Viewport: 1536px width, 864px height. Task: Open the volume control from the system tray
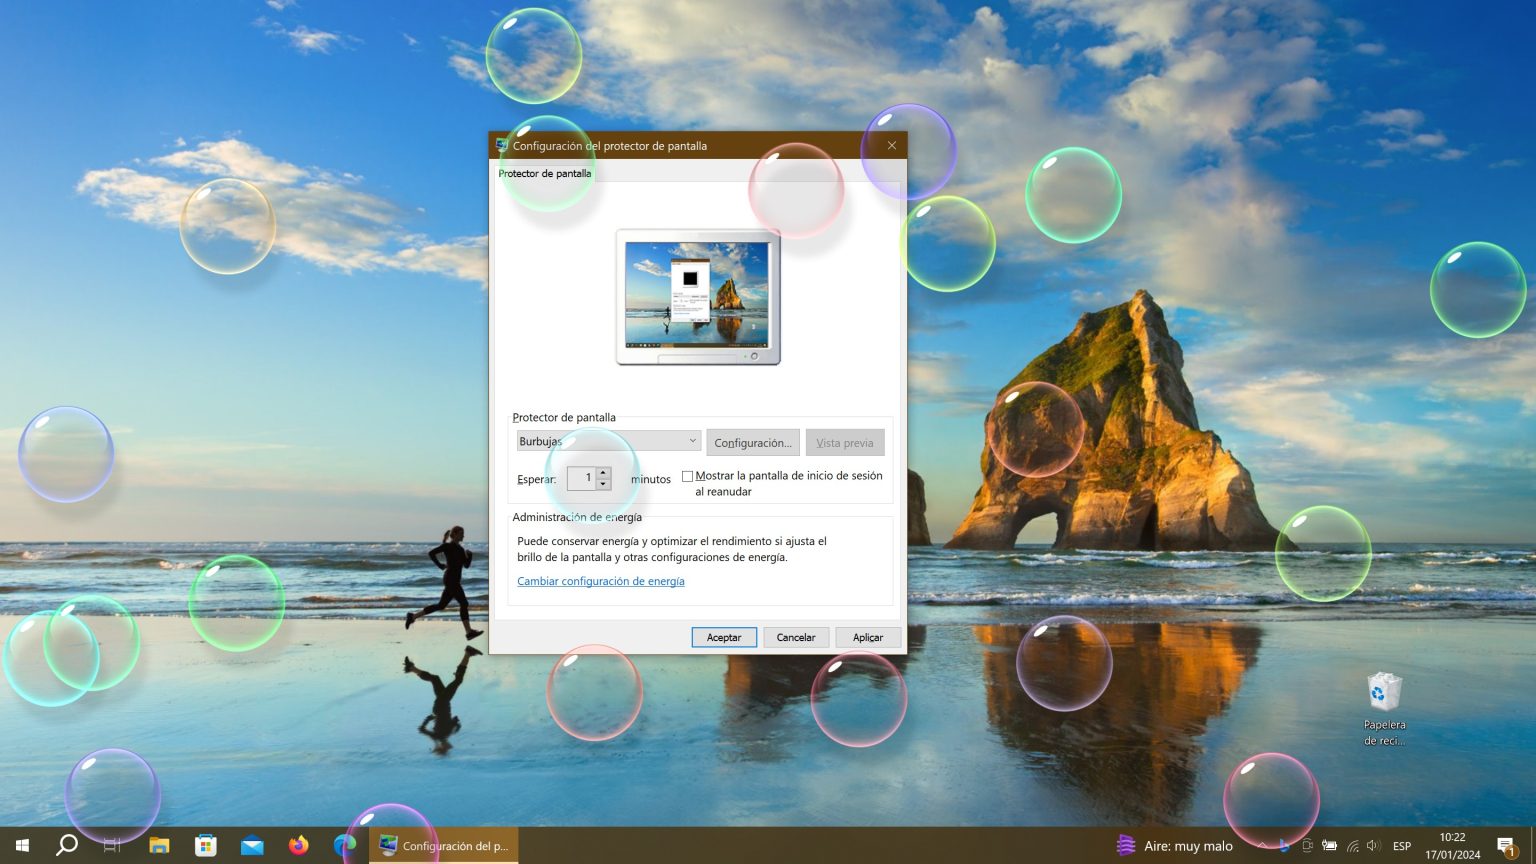(1373, 846)
